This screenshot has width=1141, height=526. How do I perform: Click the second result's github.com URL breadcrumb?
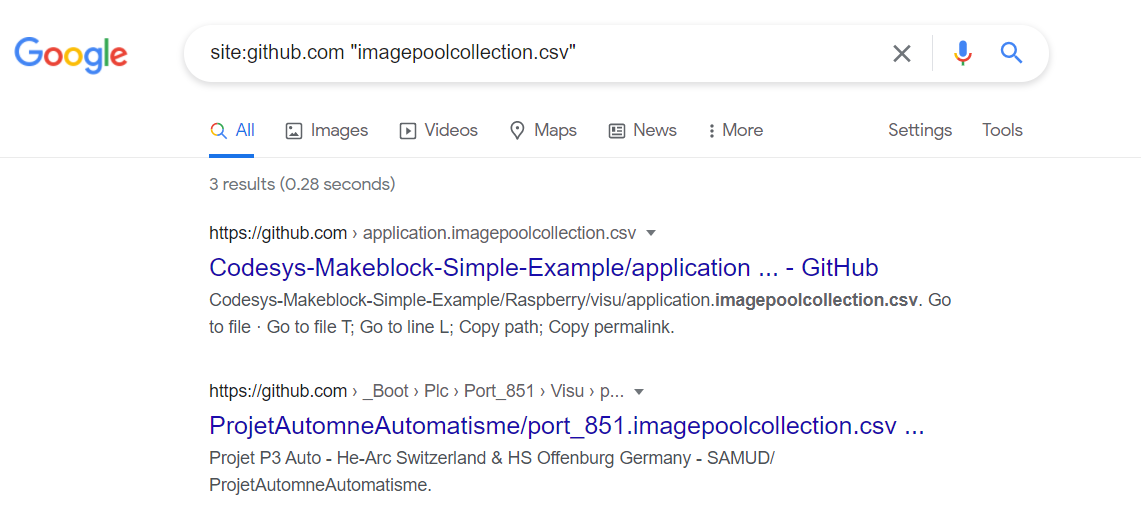[x=278, y=391]
